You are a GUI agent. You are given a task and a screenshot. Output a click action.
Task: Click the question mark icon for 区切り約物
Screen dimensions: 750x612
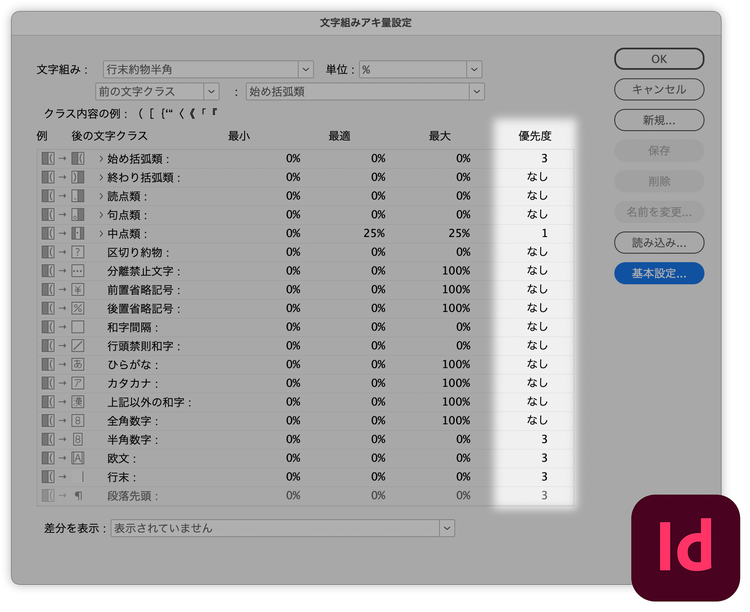(x=77, y=252)
